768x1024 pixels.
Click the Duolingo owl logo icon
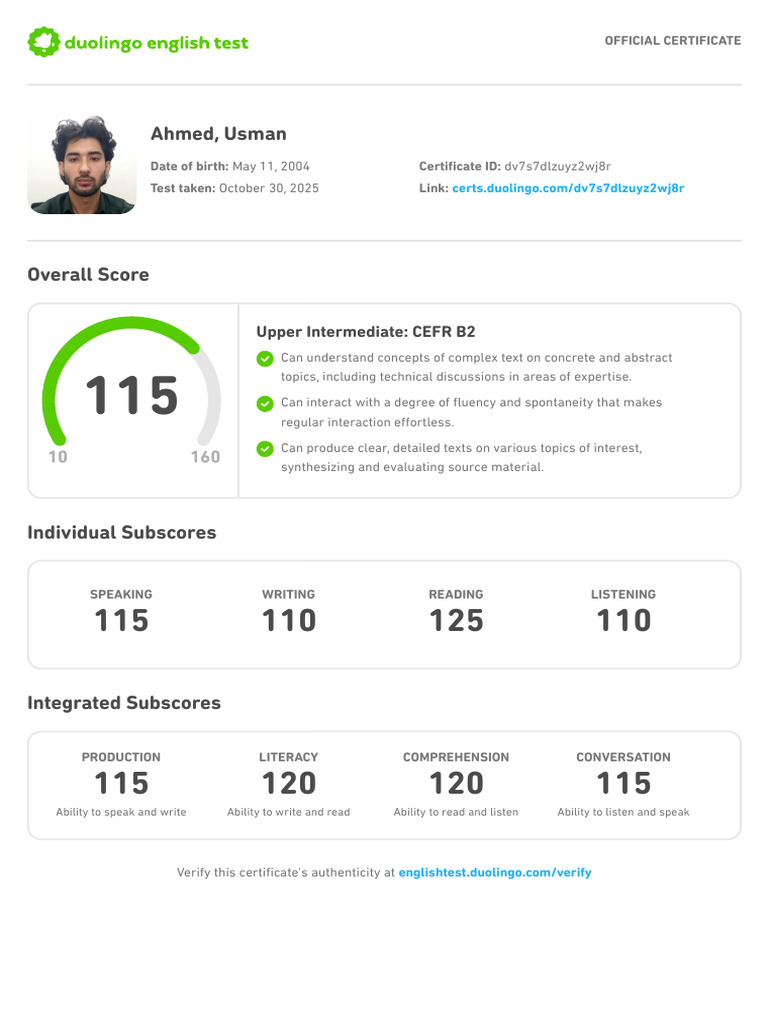tap(43, 42)
